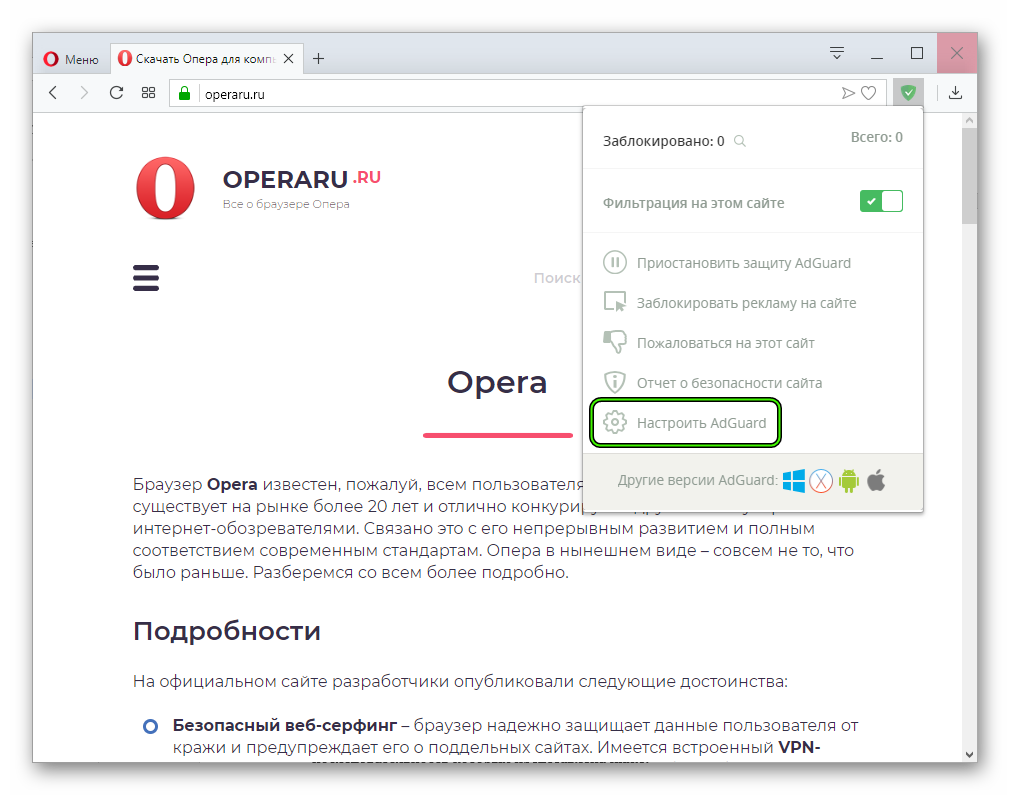
Task: Click the red Opera logo on the page
Action: coord(165,187)
